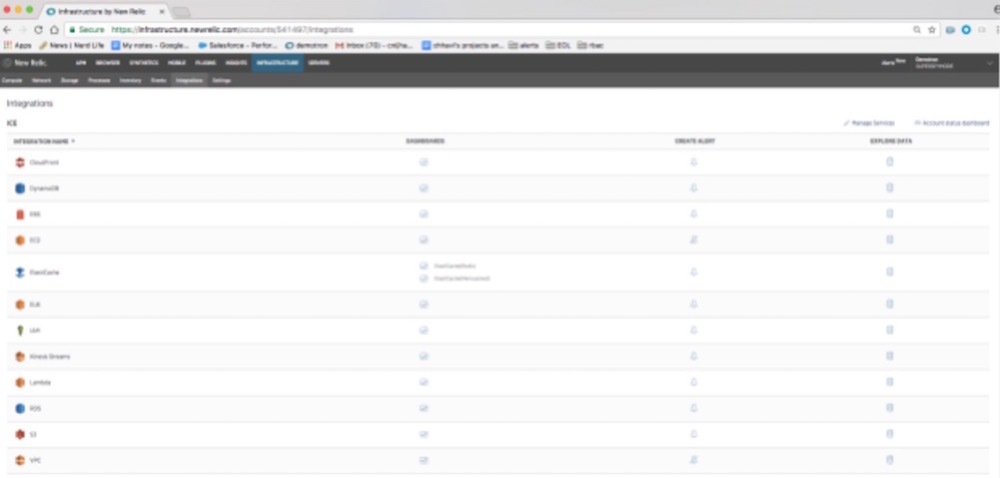
Task: Explore data for CloudFront icon
Action: click(x=890, y=162)
